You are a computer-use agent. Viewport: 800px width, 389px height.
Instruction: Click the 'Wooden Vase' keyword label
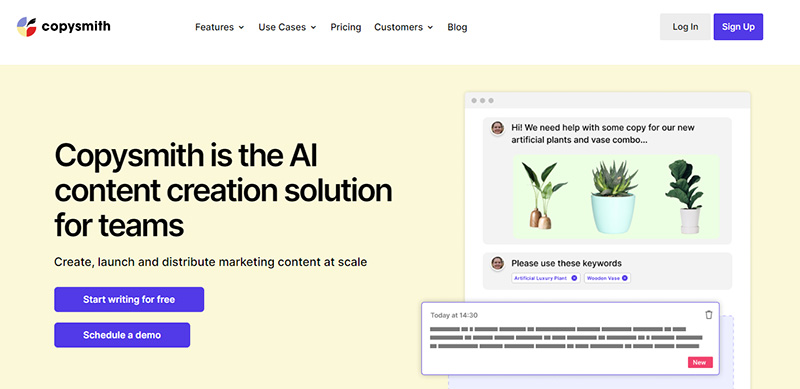[x=603, y=278]
